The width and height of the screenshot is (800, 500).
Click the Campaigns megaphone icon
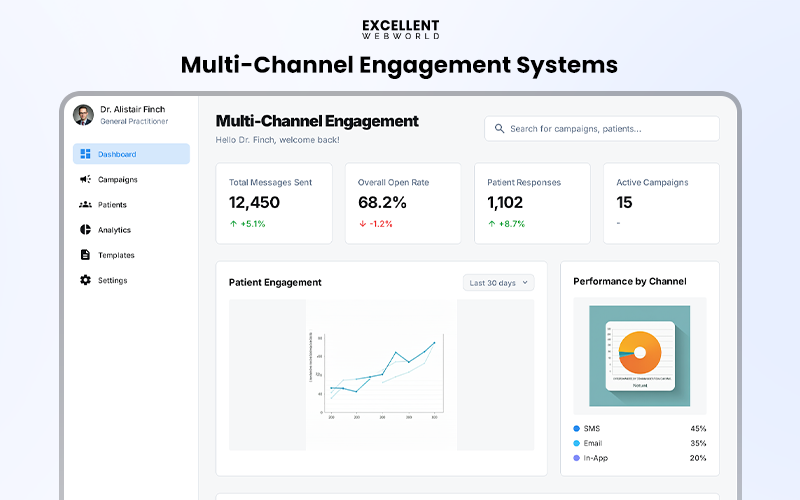click(85, 179)
